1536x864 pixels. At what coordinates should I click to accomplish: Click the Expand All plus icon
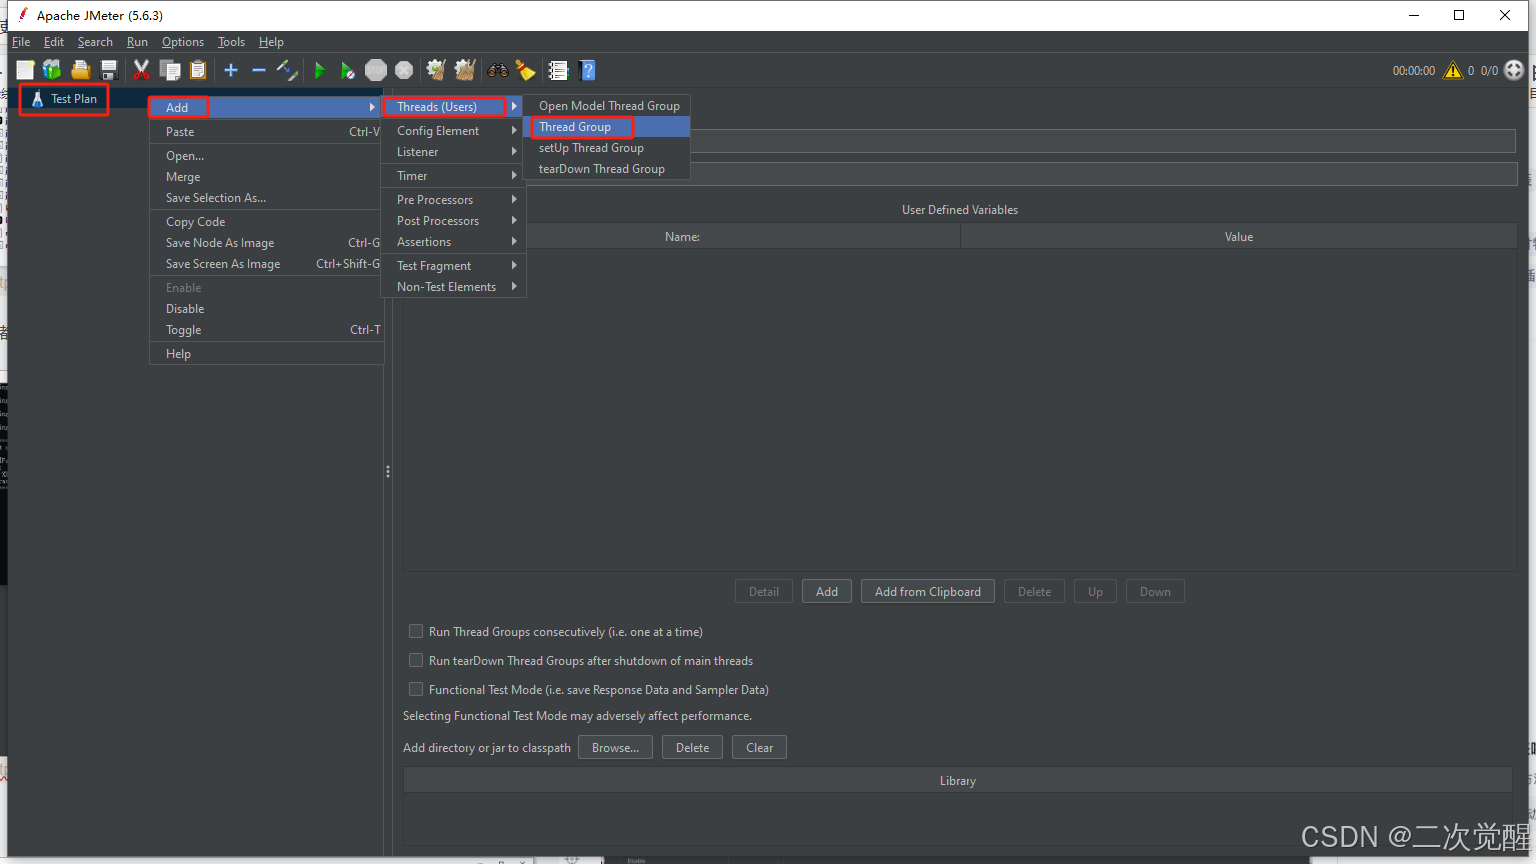231,69
